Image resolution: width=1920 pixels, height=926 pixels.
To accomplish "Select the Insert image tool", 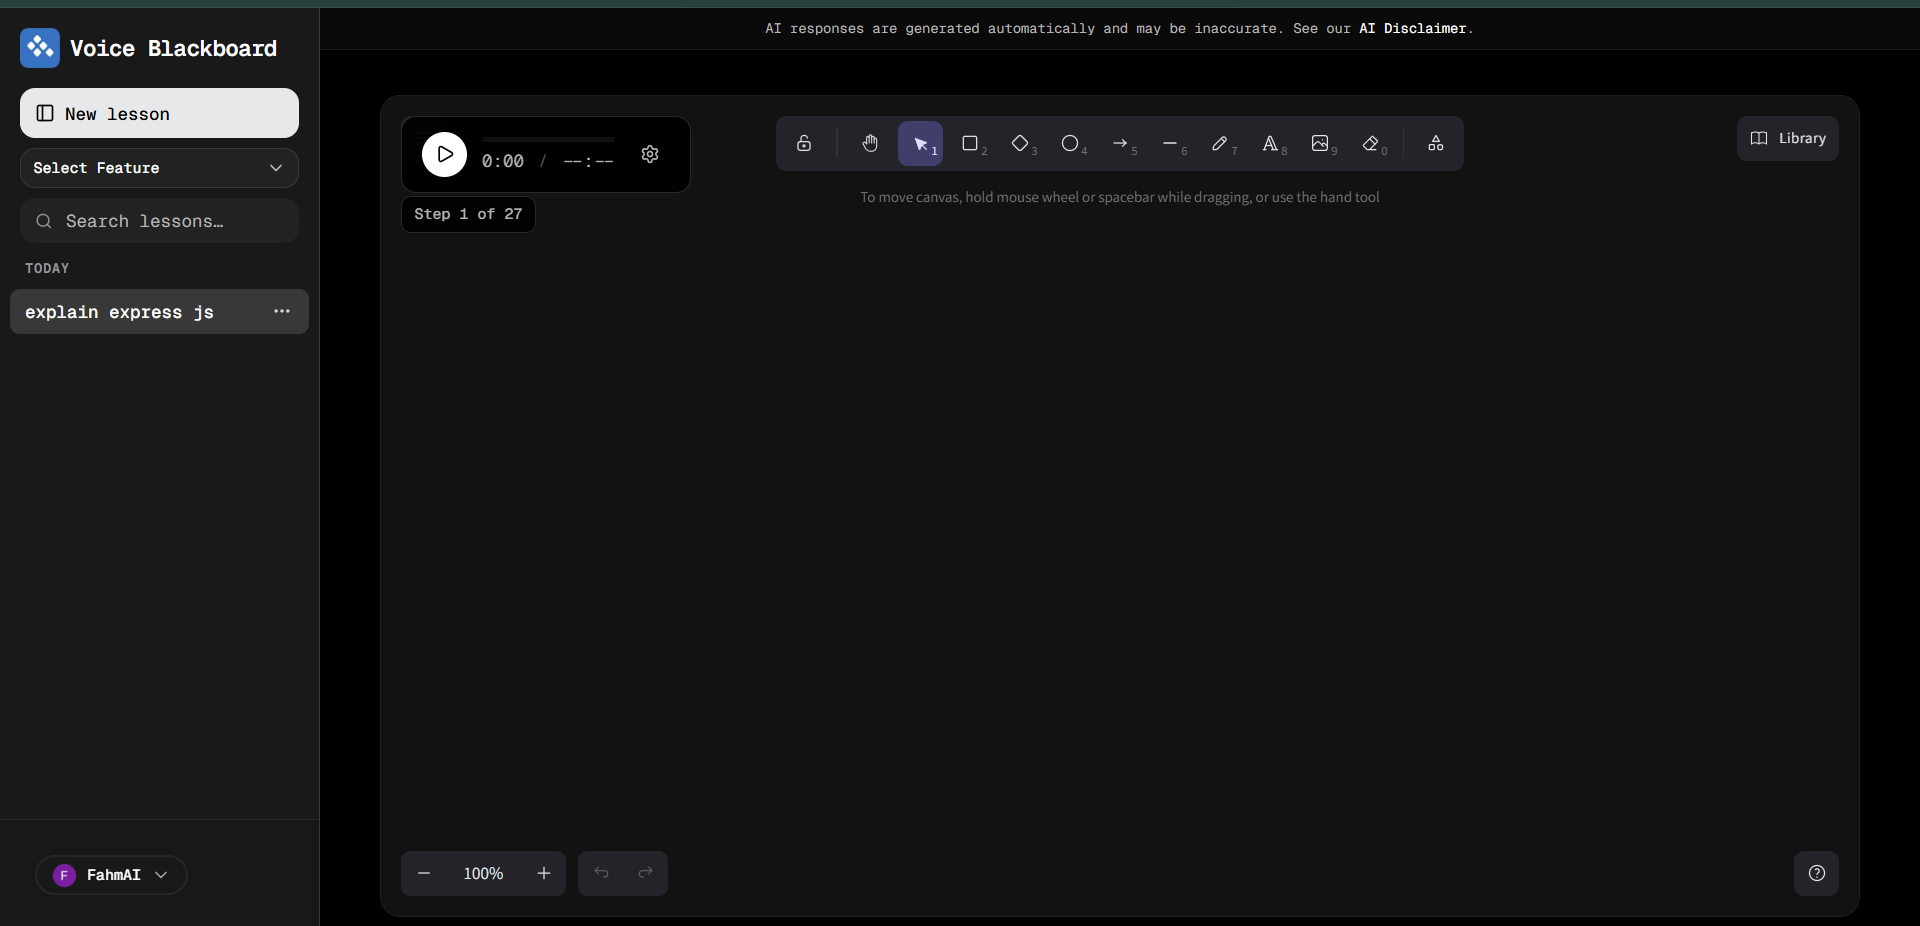I will click(x=1320, y=143).
